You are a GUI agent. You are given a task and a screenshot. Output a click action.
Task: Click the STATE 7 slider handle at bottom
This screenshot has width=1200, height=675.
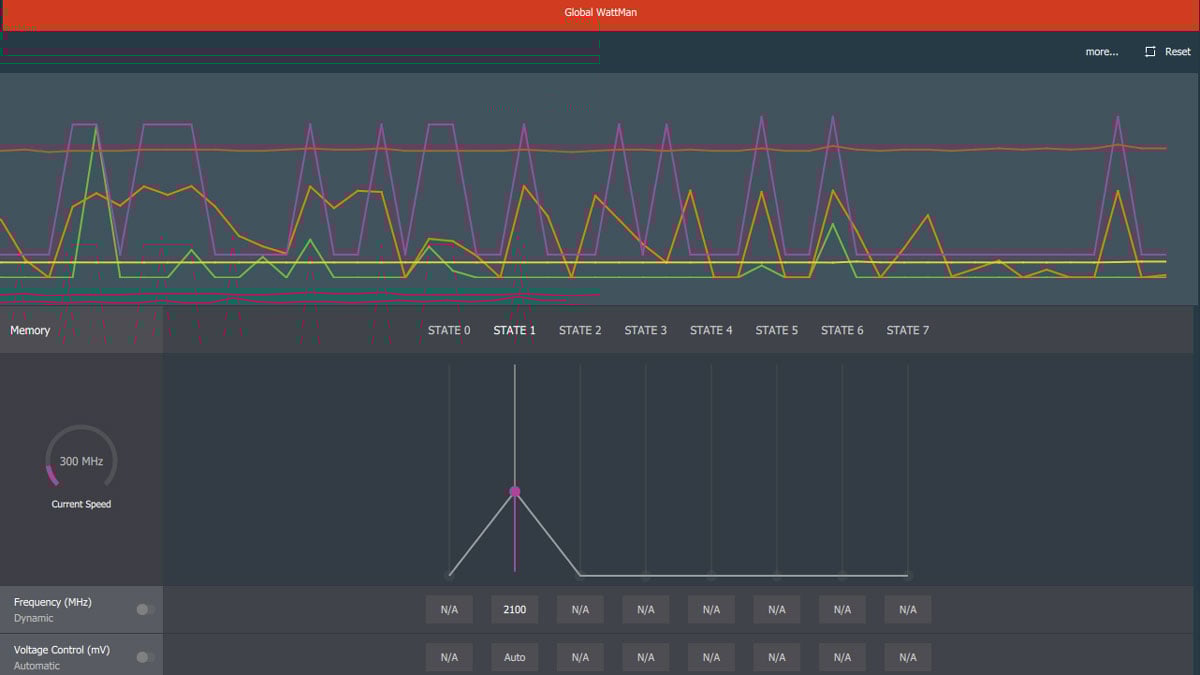click(x=908, y=575)
